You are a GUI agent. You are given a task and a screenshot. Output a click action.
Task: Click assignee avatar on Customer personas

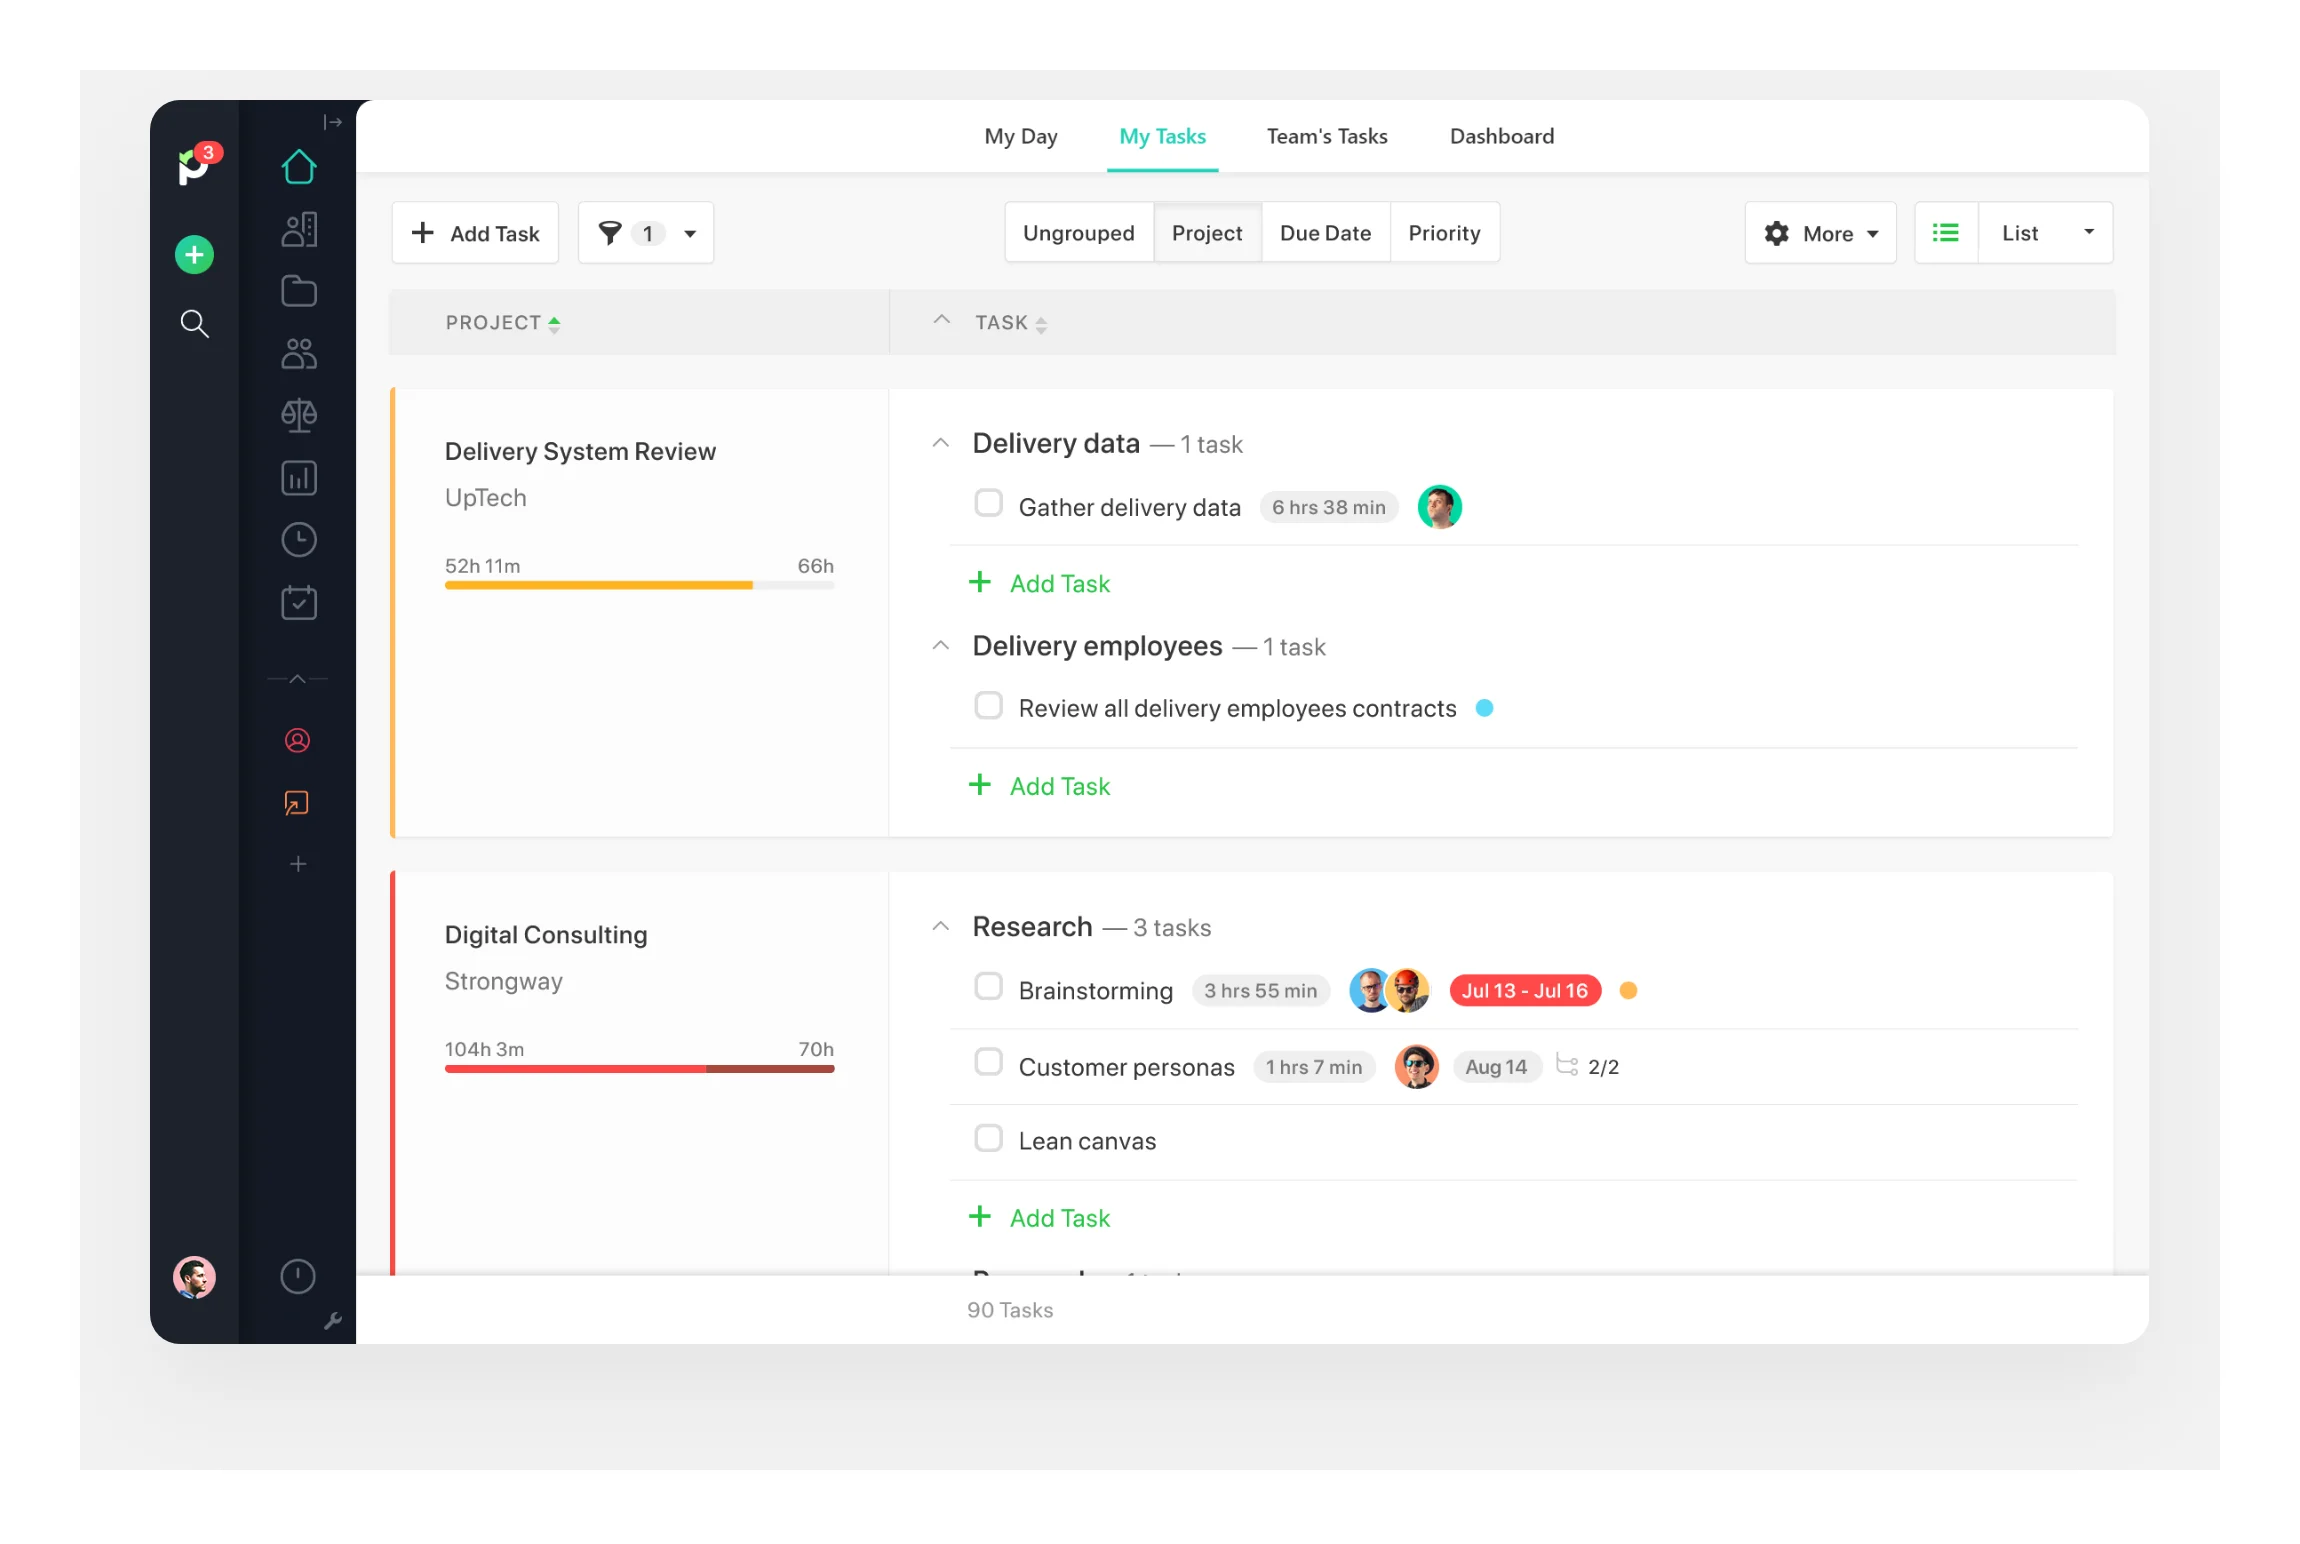pos(1417,1066)
